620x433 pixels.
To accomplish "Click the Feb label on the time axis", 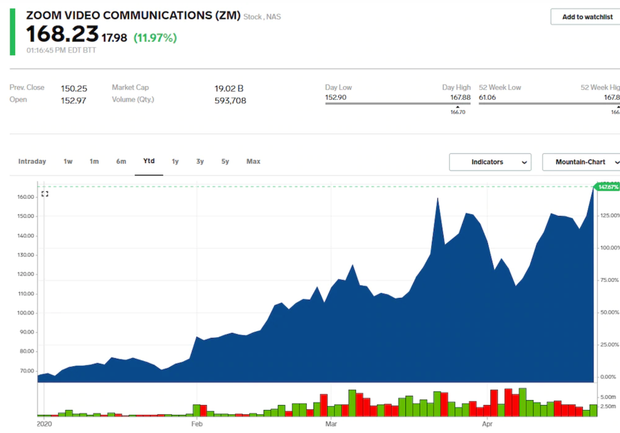I will tap(197, 424).
